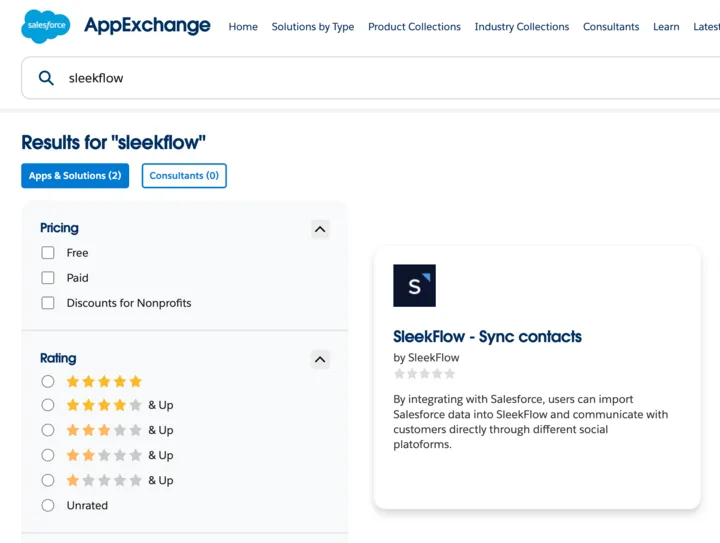Open SleekFlow - Sync contacts listing
The image size is (720, 543).
point(487,336)
